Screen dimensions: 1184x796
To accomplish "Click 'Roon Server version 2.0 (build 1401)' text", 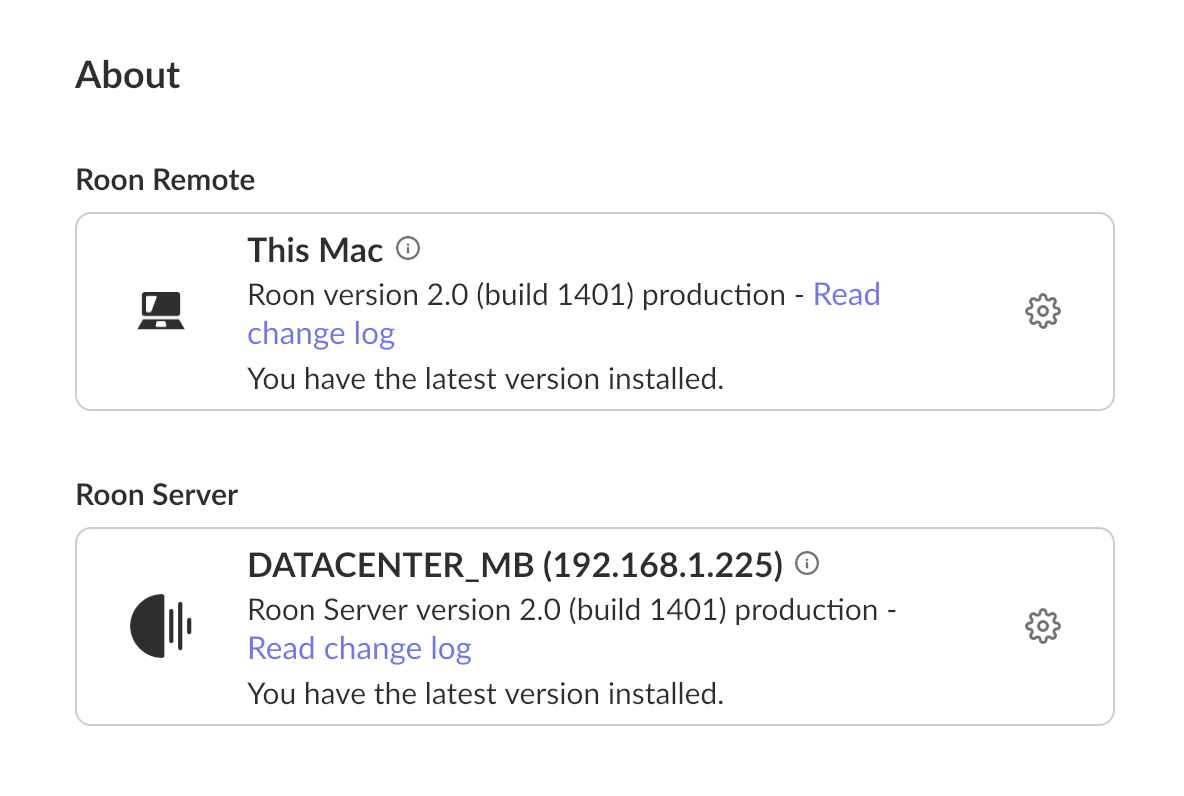I will pyautogui.click(x=488, y=609).
